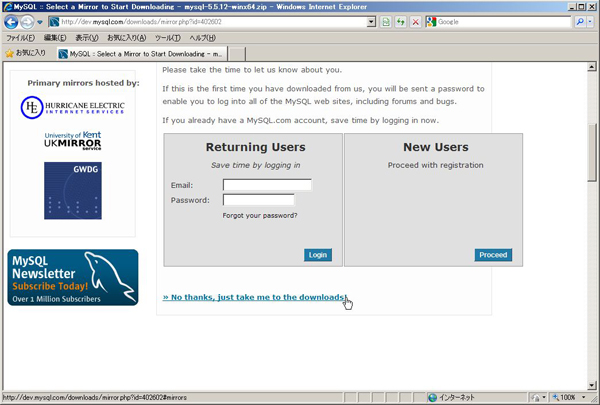Click the Email input field
The height and width of the screenshot is (405, 600).
coord(267,185)
